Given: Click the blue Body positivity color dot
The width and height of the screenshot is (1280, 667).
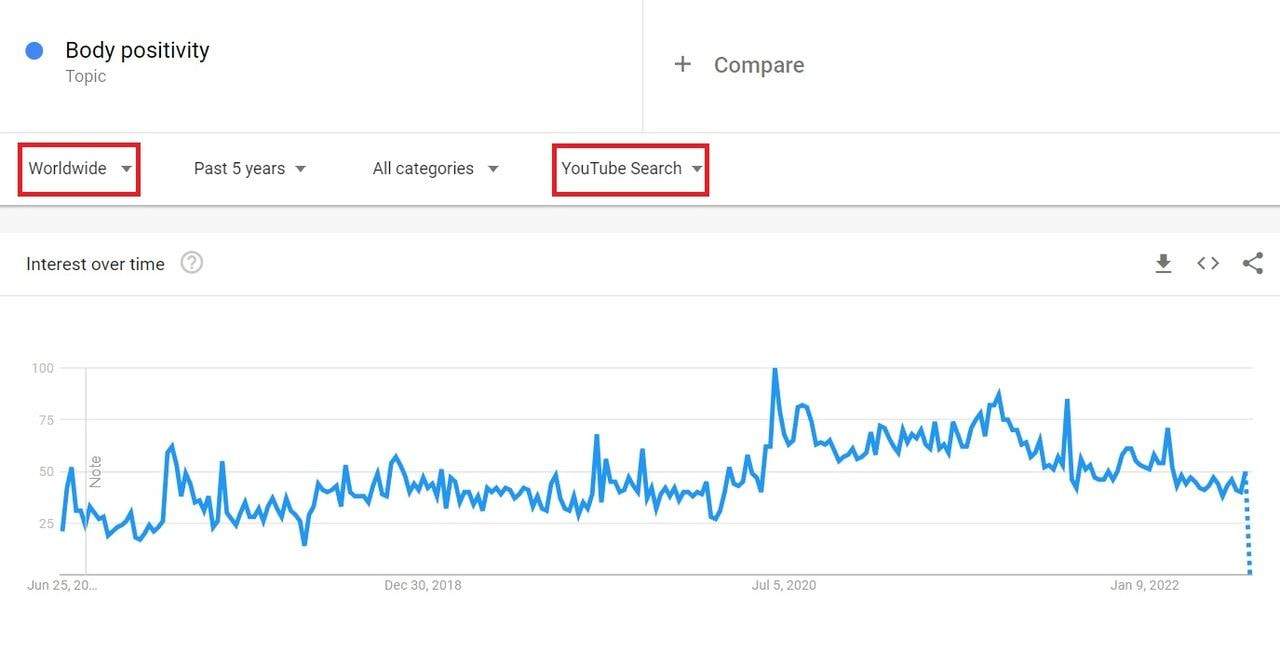Looking at the screenshot, I should pyautogui.click(x=35, y=51).
